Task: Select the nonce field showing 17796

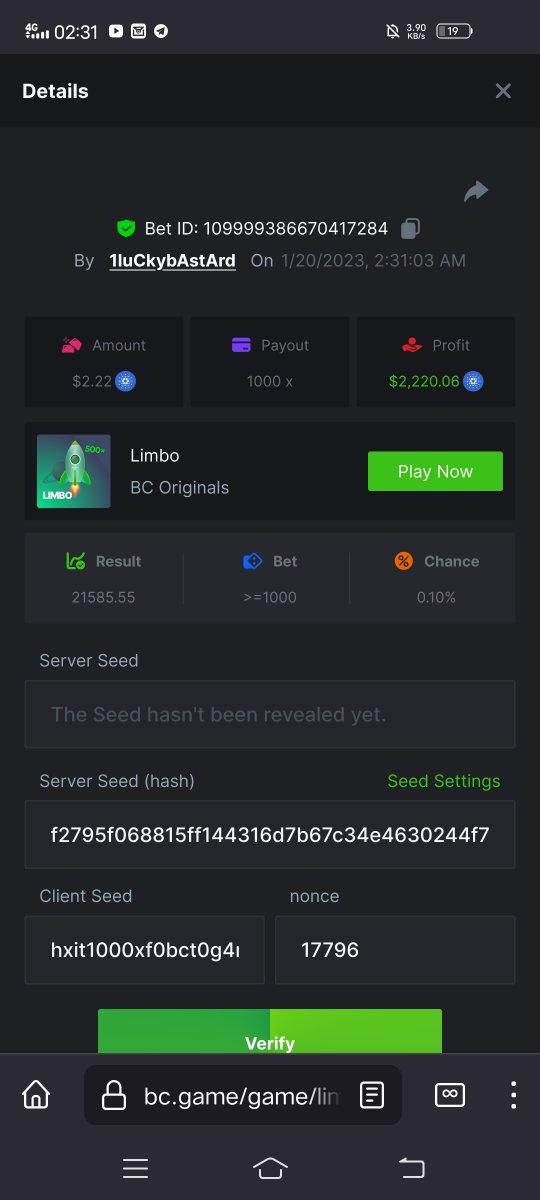Action: coord(395,950)
